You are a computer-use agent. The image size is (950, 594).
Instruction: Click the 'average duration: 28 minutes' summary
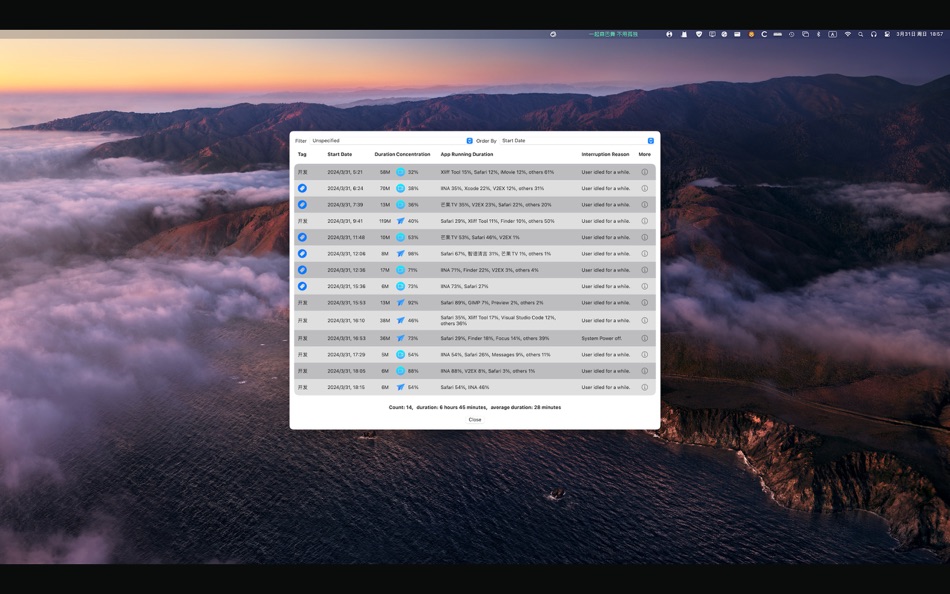[526, 407]
